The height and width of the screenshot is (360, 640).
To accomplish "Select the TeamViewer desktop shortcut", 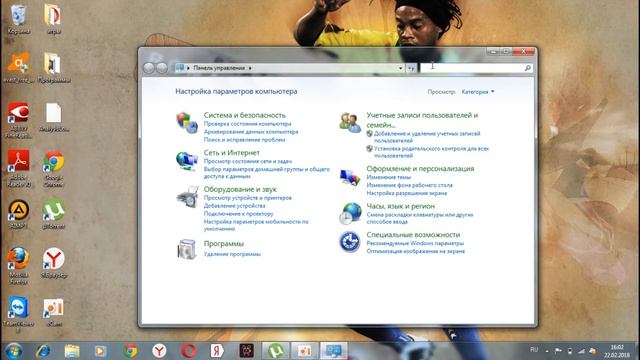I will click(18, 314).
